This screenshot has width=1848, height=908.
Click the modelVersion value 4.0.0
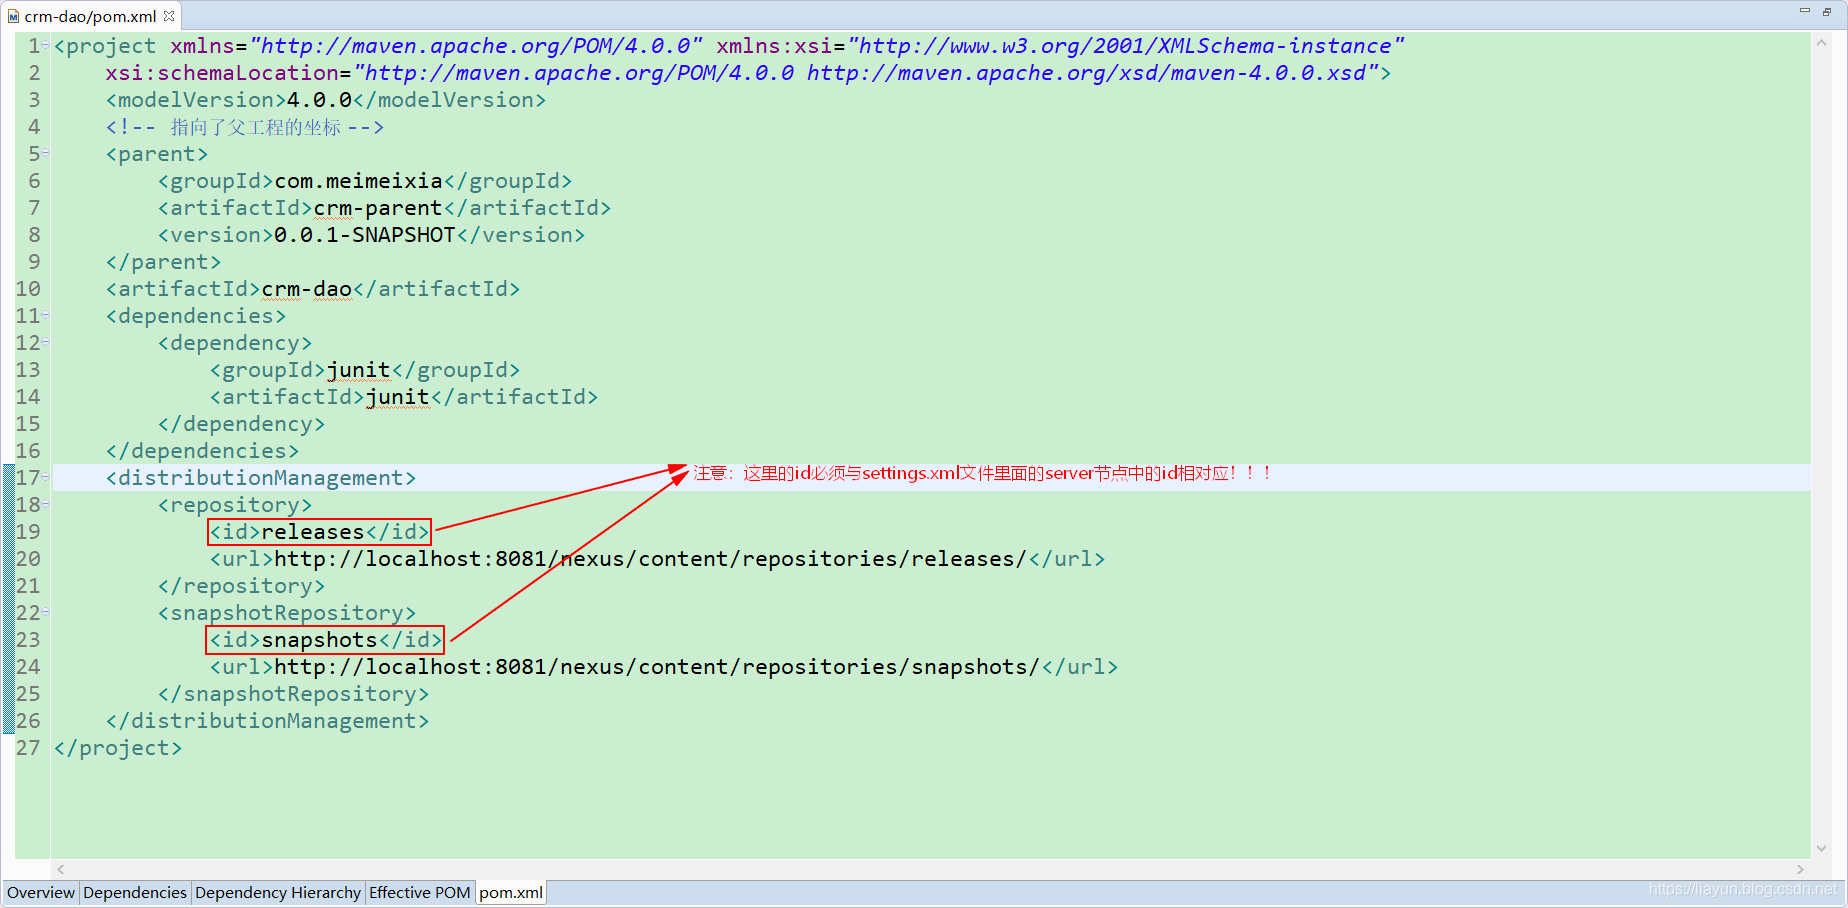[319, 100]
